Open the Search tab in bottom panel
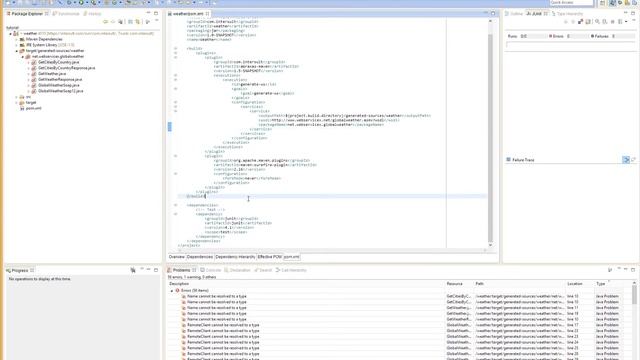640x360 pixels. [x=262, y=270]
